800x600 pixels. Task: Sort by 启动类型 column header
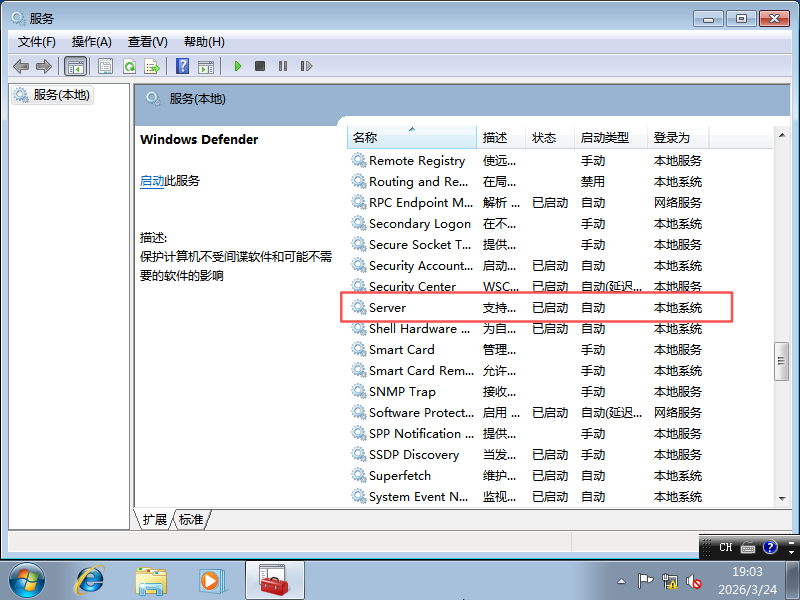pos(611,138)
